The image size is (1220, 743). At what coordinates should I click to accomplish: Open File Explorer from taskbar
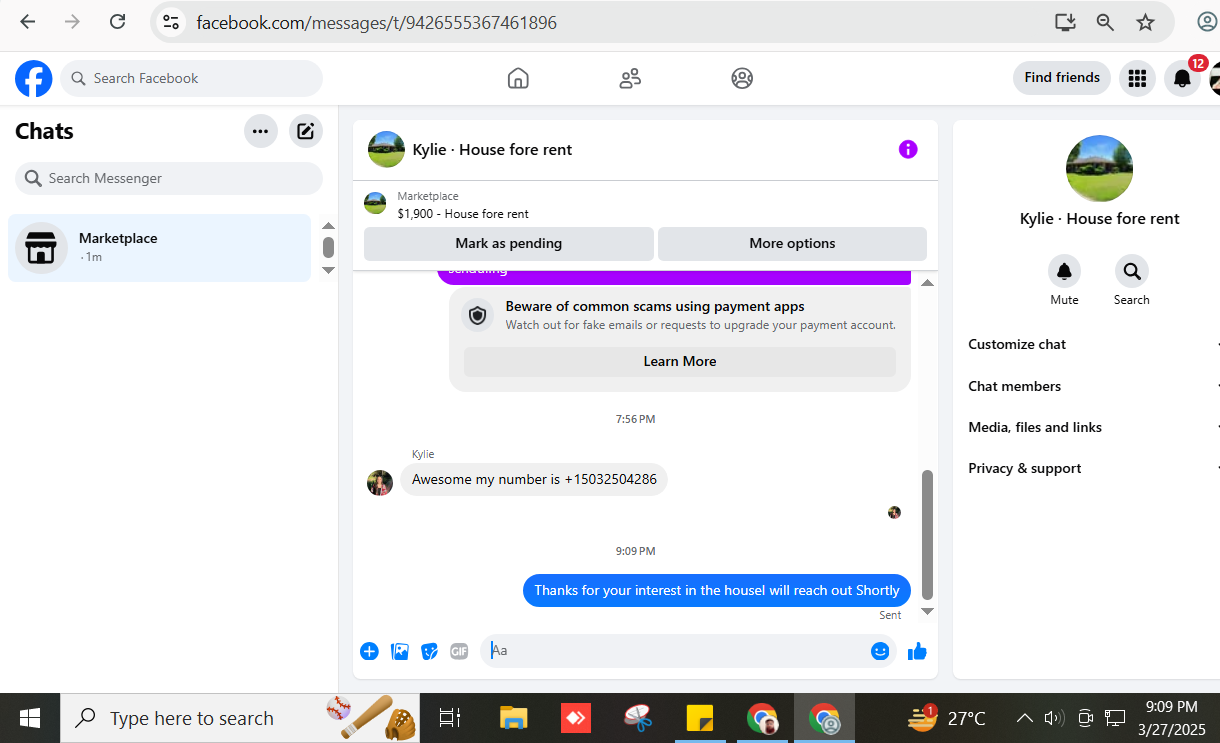click(514, 718)
